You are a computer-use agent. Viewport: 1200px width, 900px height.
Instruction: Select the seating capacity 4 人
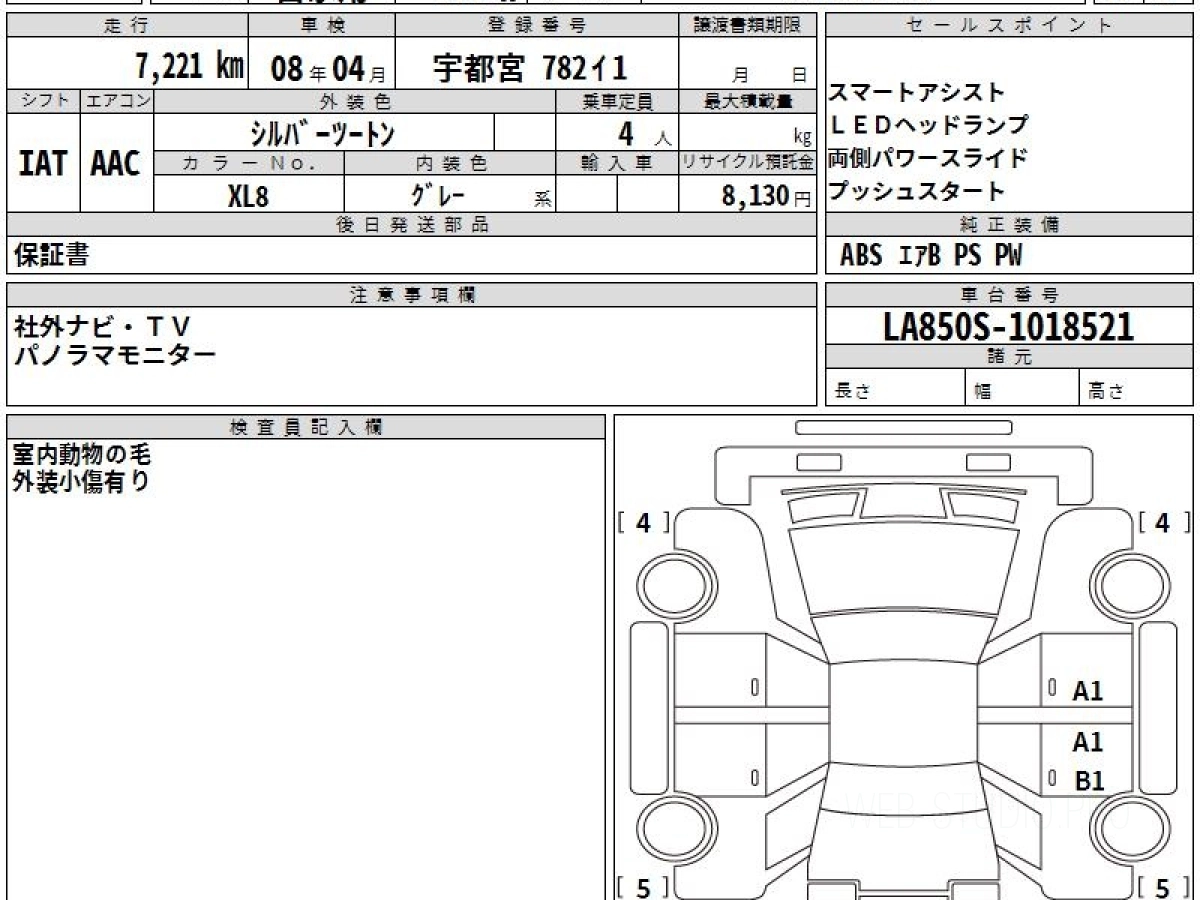point(645,133)
